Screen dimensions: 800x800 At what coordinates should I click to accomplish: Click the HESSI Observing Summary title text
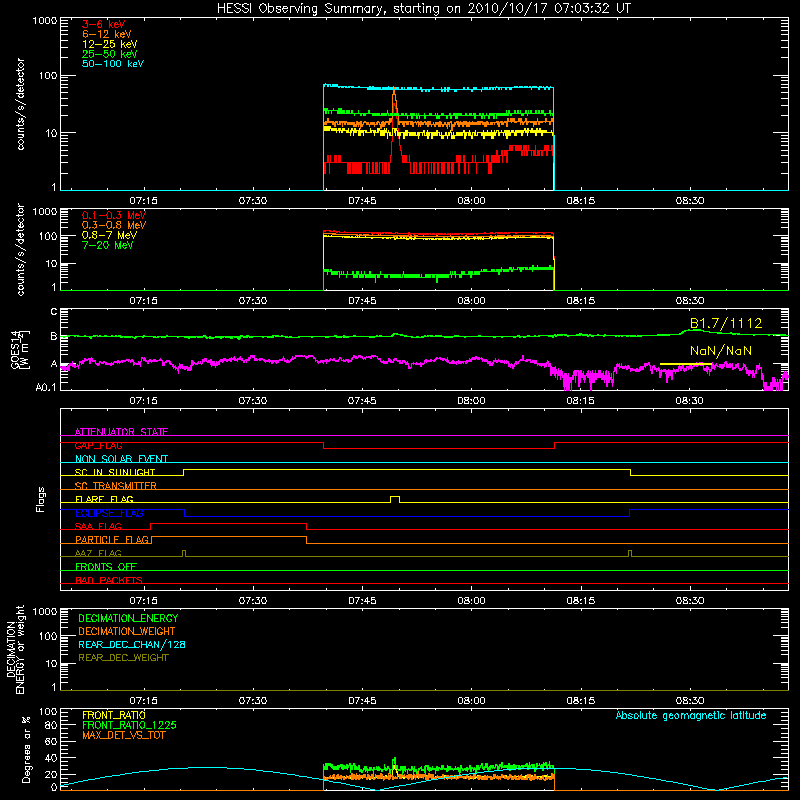423,9
